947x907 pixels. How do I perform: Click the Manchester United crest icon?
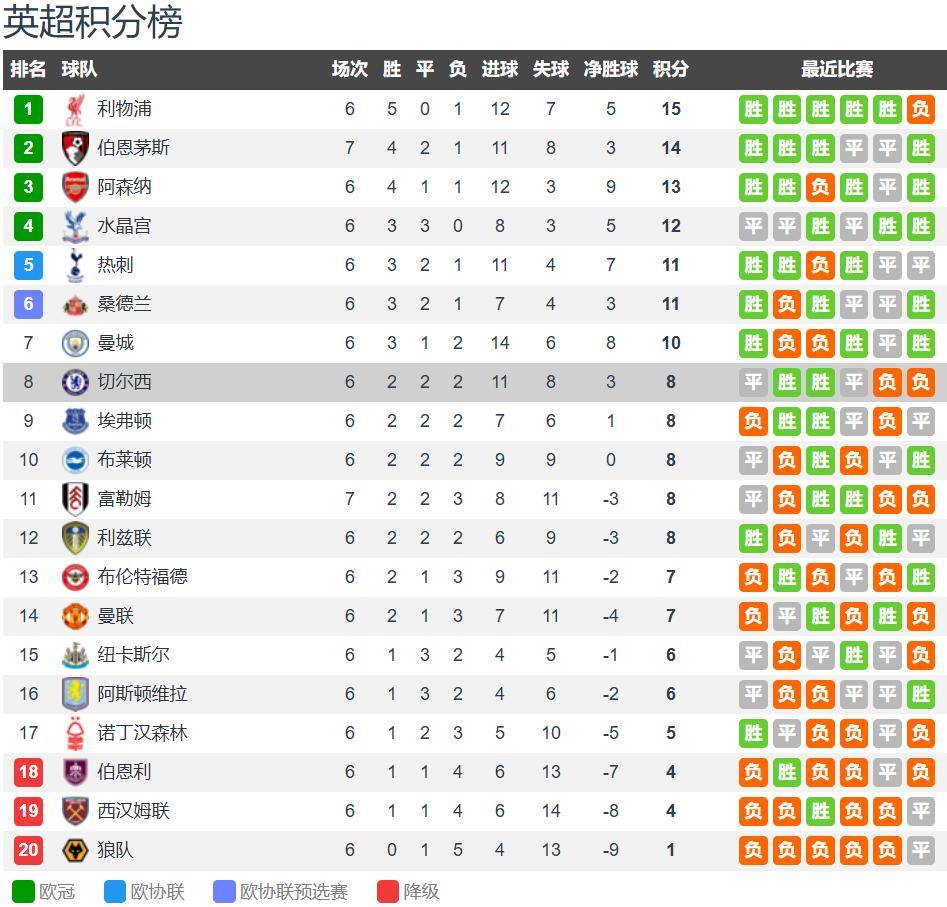click(75, 616)
